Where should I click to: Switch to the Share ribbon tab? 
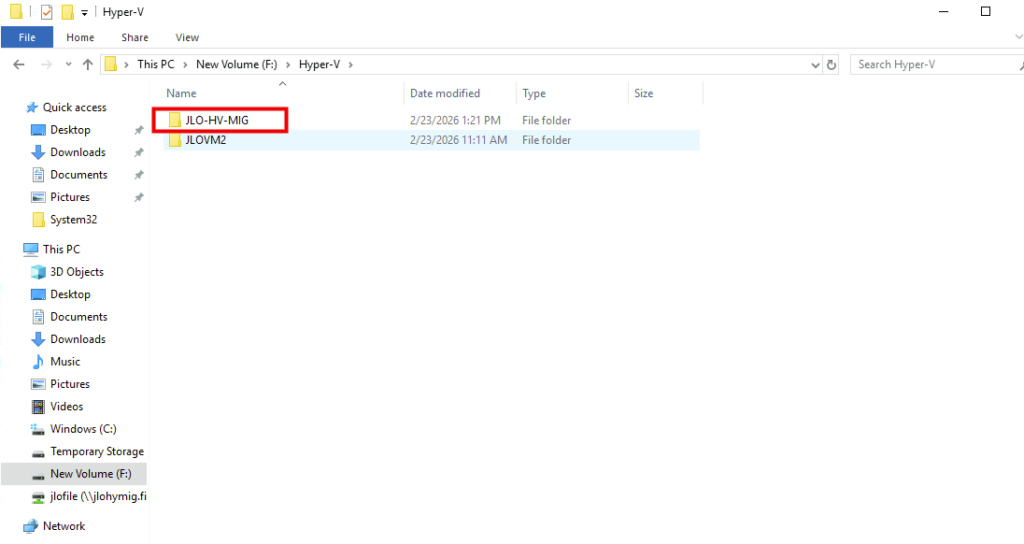pos(134,37)
